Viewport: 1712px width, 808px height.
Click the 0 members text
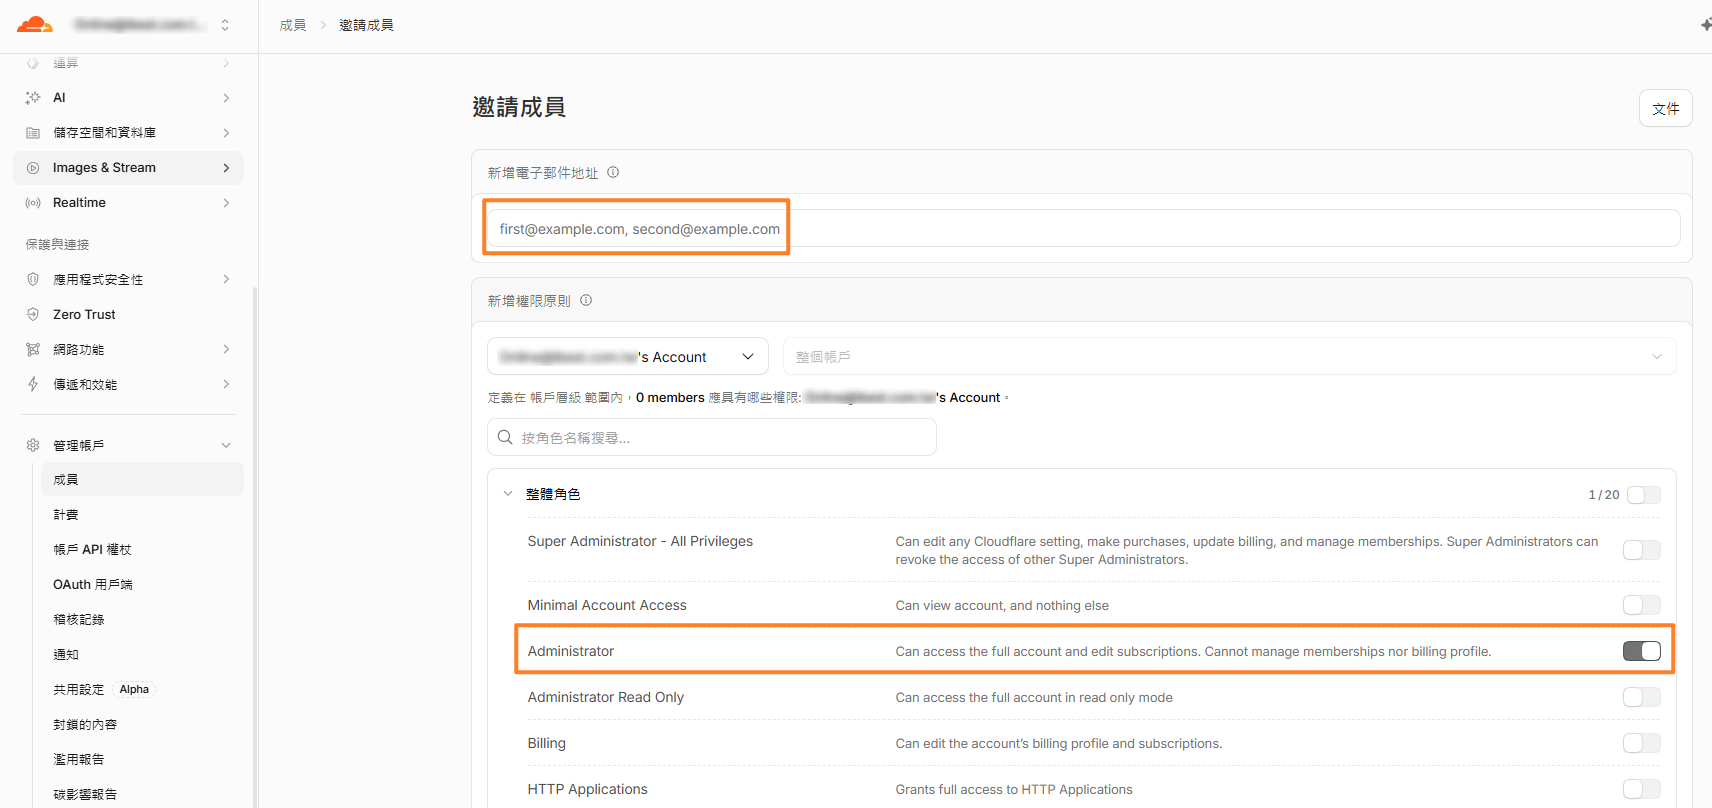pos(670,398)
